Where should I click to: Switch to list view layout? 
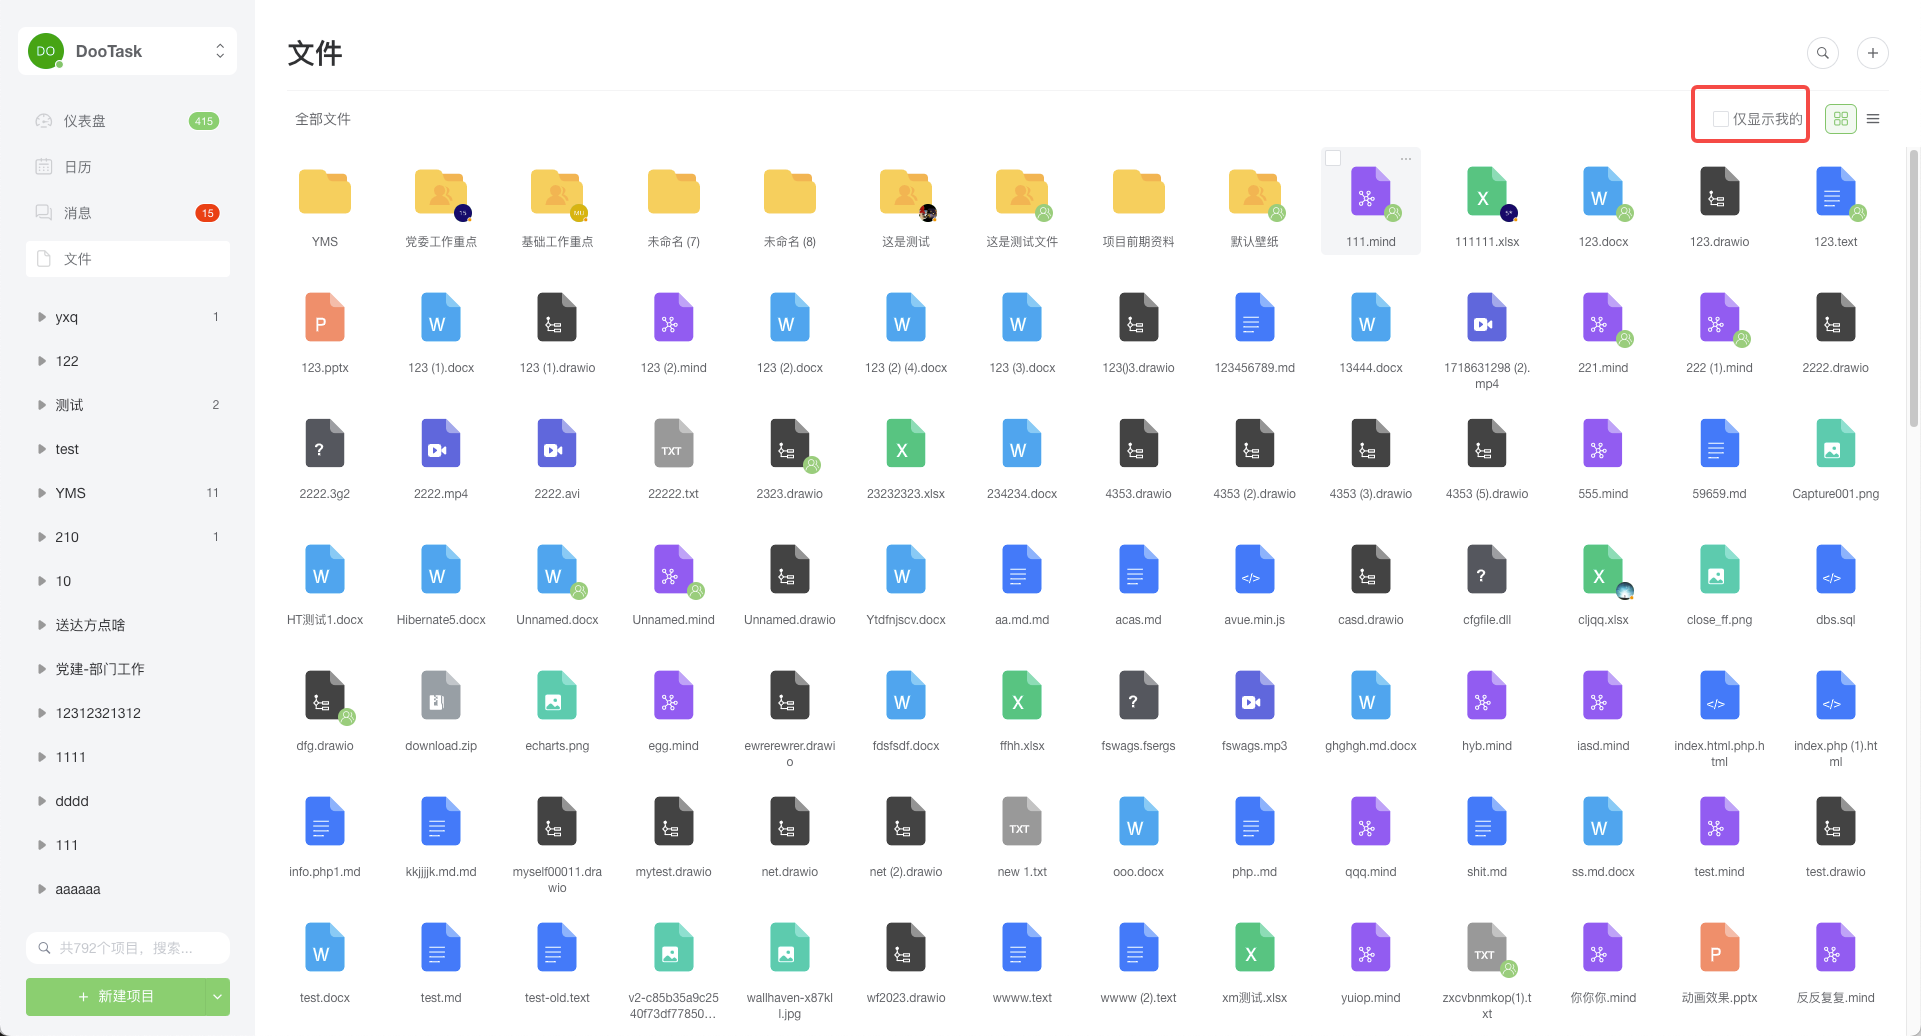[1874, 118]
